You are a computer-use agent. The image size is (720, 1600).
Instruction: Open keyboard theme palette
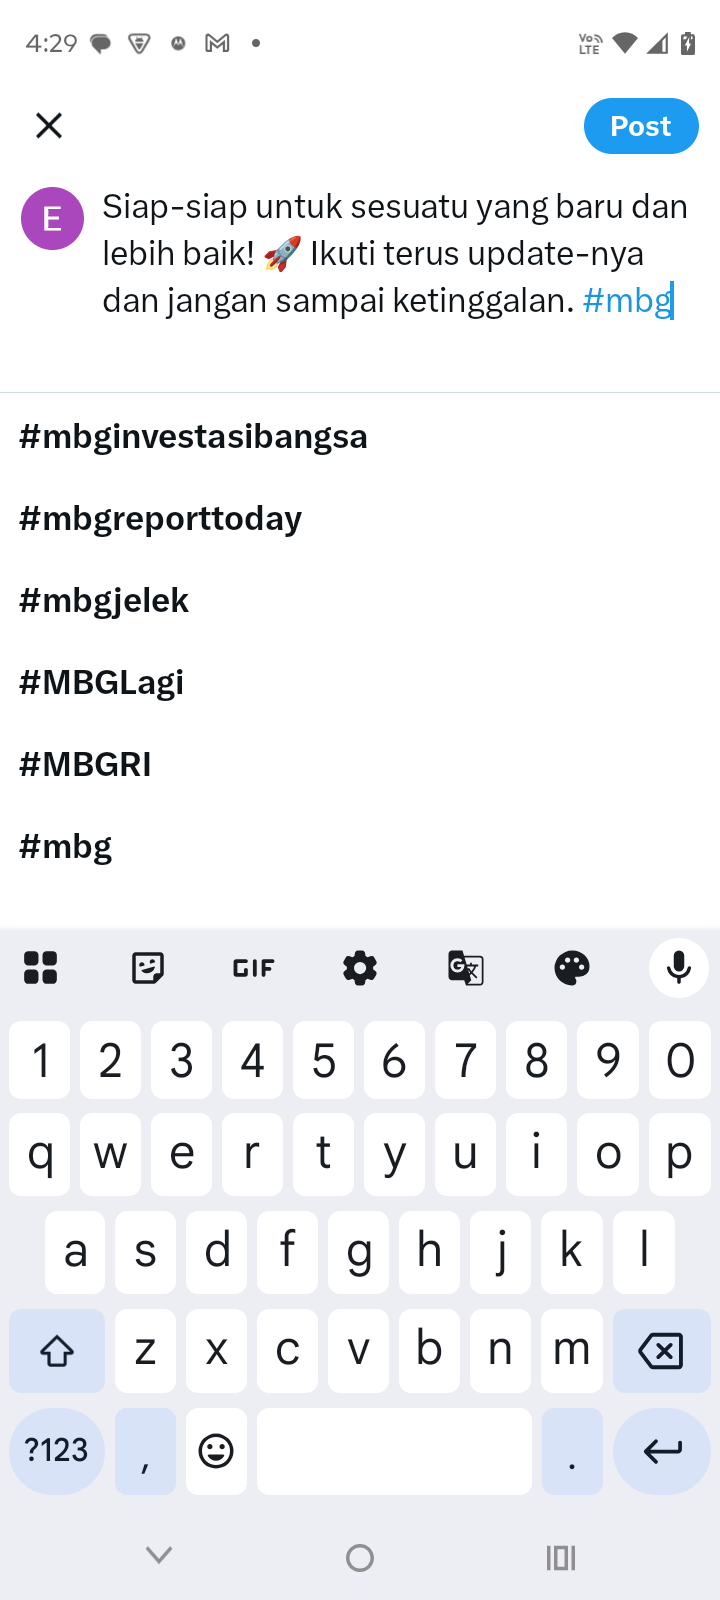[x=572, y=968]
